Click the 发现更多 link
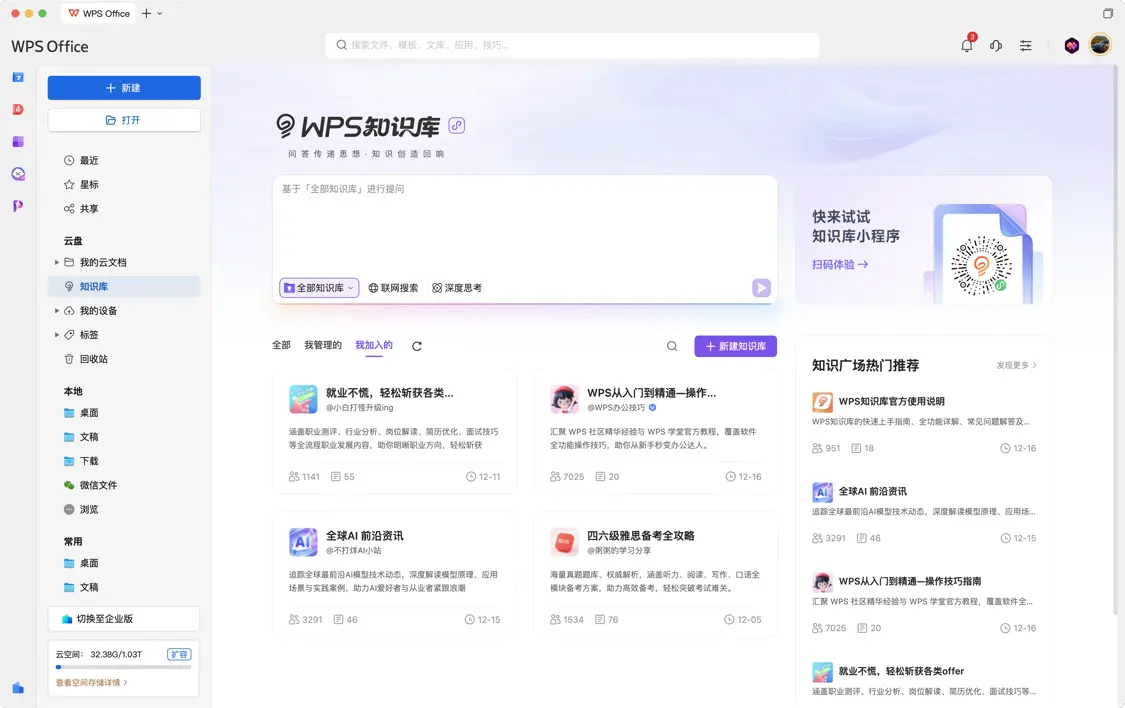Viewport: 1125px width, 708px height. (1016, 365)
